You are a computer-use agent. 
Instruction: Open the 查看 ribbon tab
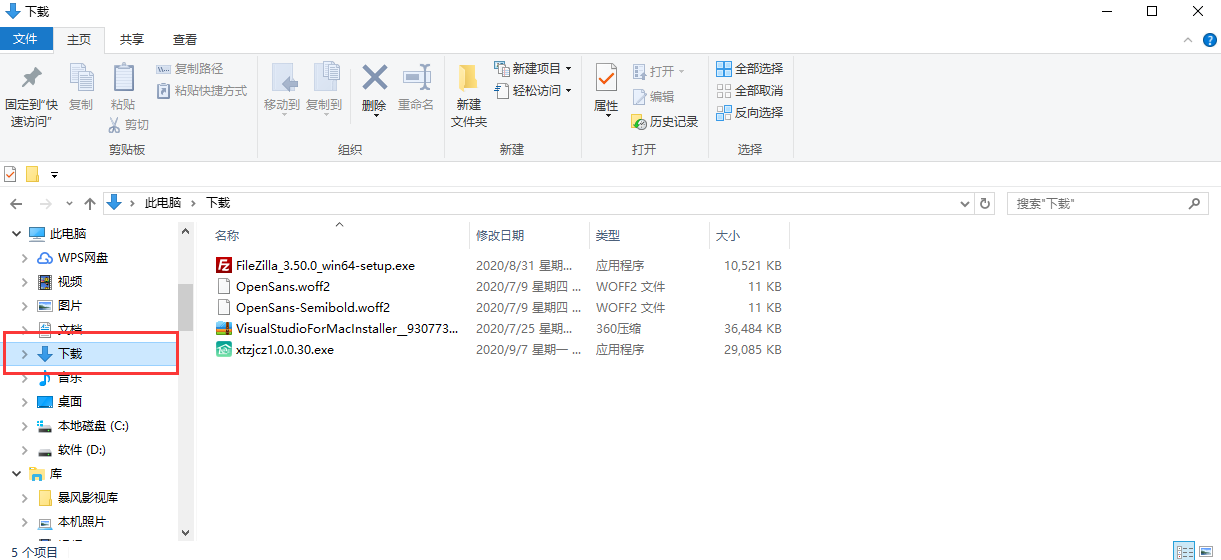click(x=185, y=40)
